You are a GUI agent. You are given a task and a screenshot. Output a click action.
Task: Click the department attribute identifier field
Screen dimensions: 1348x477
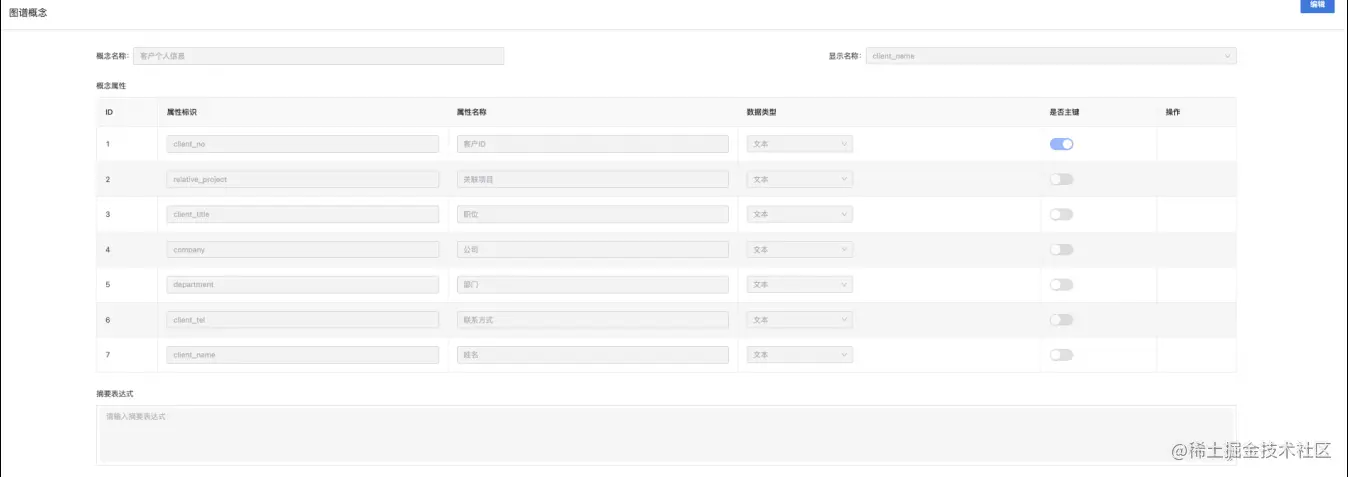pos(303,284)
